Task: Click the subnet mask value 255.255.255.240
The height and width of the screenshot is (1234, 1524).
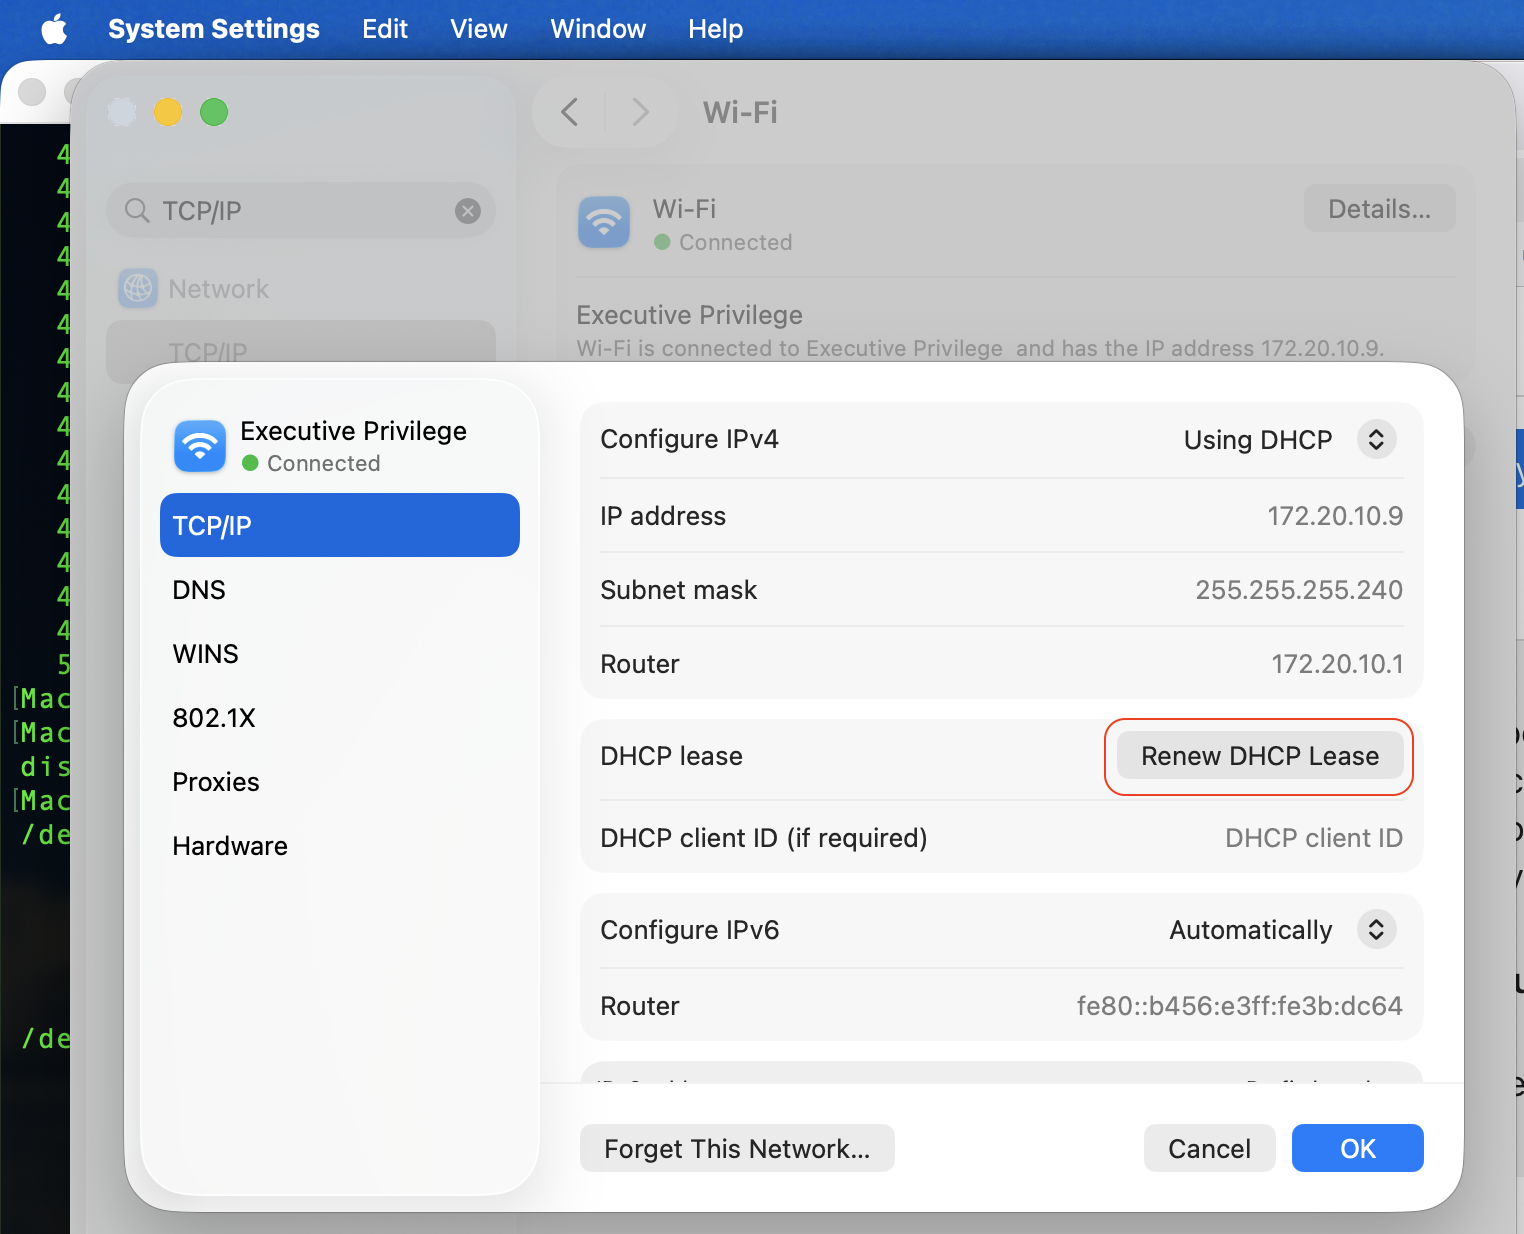Action: [1299, 590]
